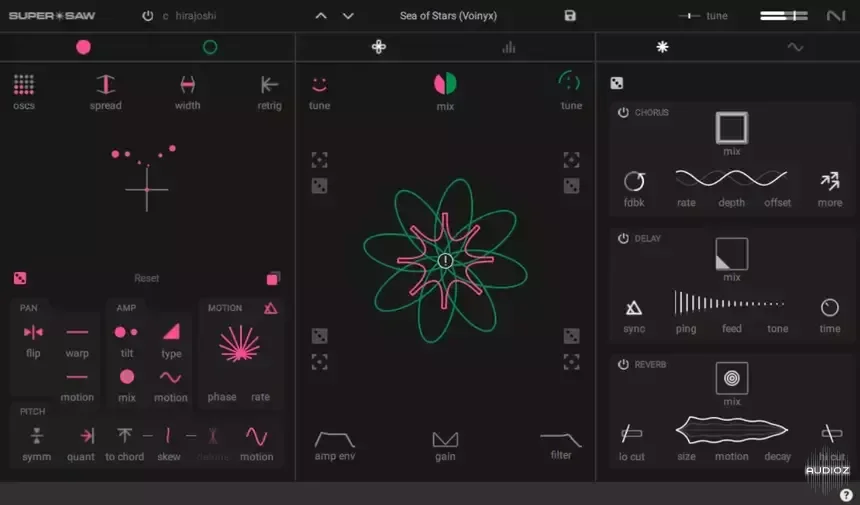Click the center alert icon in flower
The image size is (860, 505).
click(x=445, y=260)
